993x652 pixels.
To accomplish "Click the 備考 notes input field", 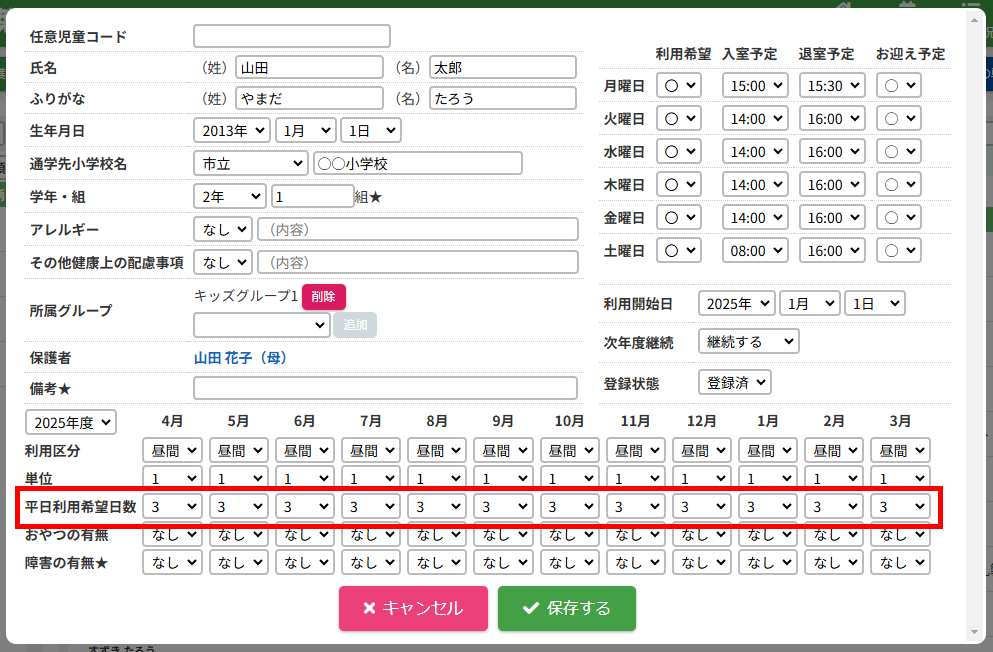I will pyautogui.click(x=385, y=388).
